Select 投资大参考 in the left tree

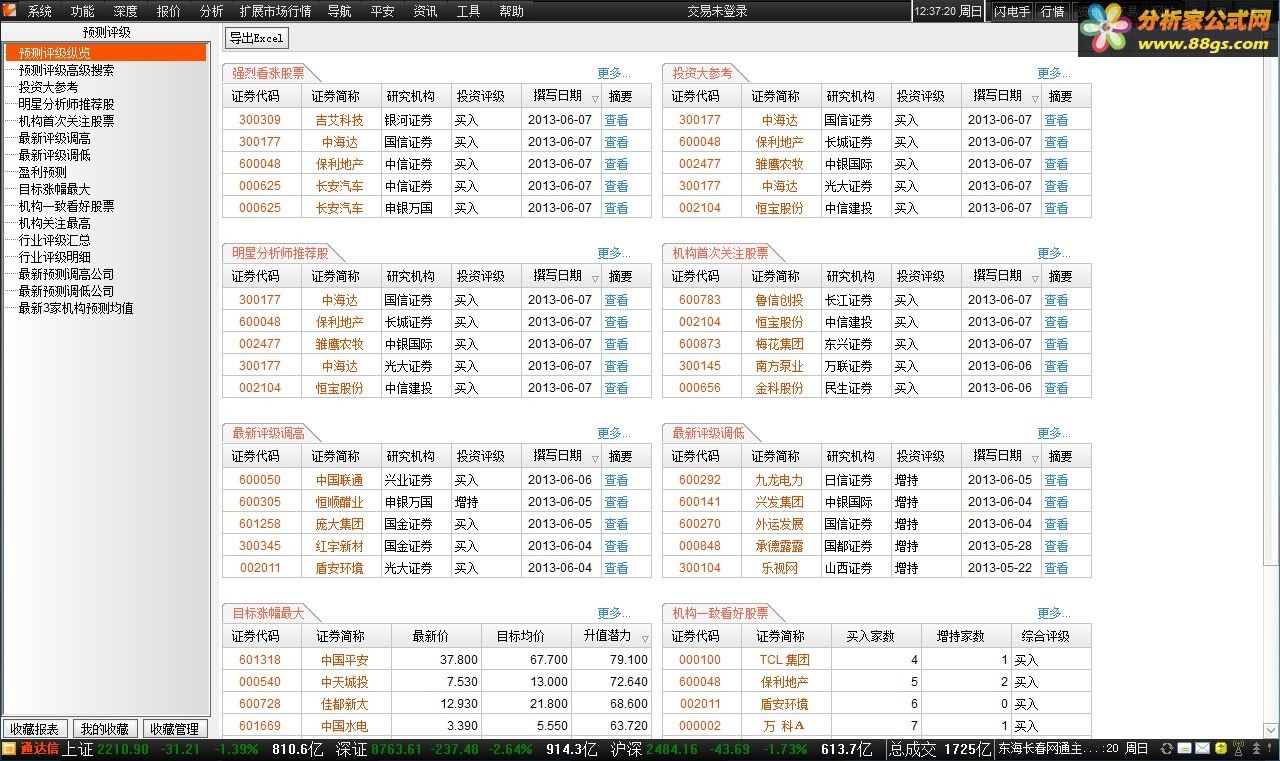point(48,87)
